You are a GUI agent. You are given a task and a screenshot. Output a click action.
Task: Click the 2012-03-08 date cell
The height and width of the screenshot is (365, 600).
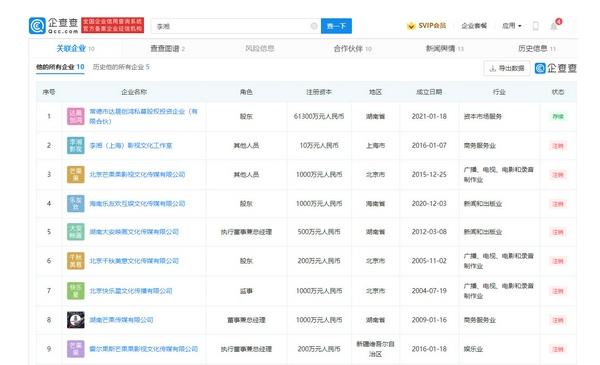[429, 232]
